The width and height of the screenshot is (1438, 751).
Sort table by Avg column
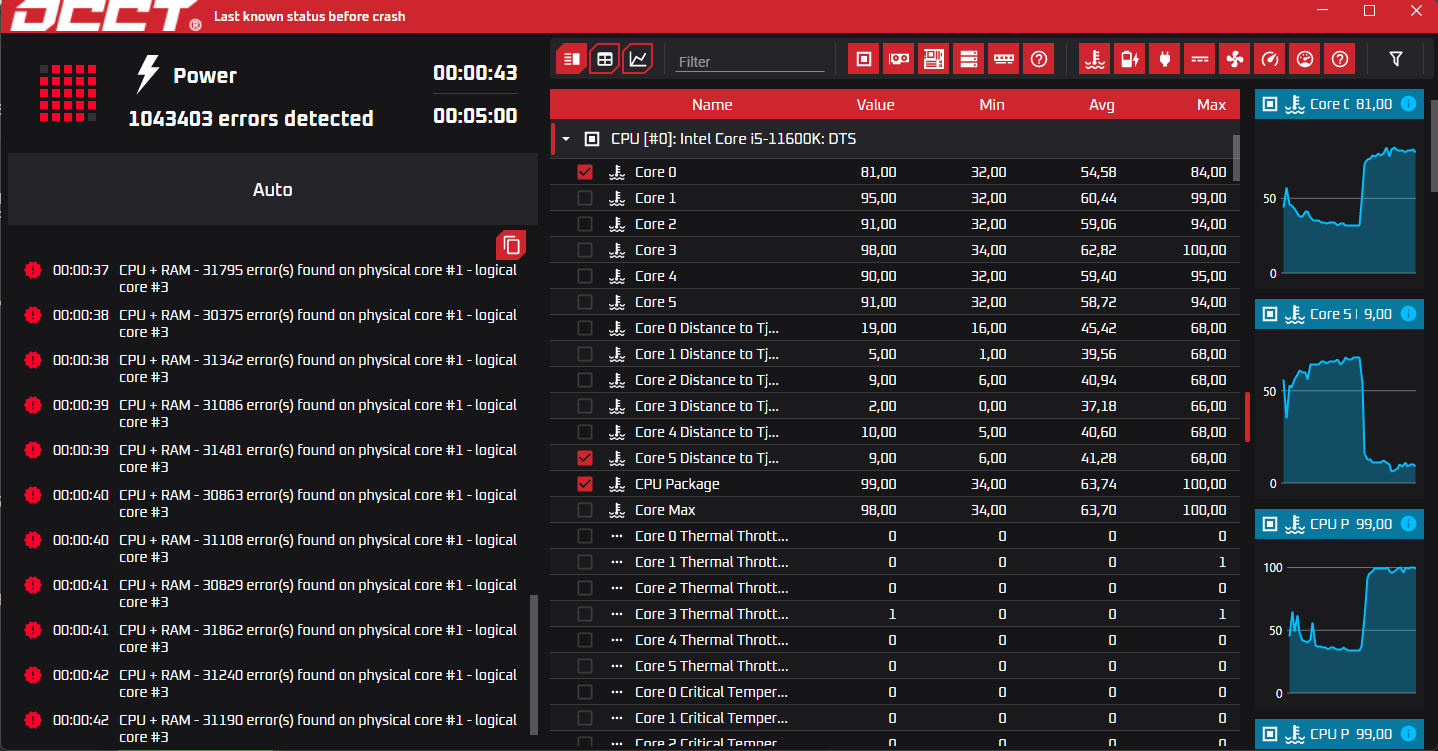tap(1102, 105)
